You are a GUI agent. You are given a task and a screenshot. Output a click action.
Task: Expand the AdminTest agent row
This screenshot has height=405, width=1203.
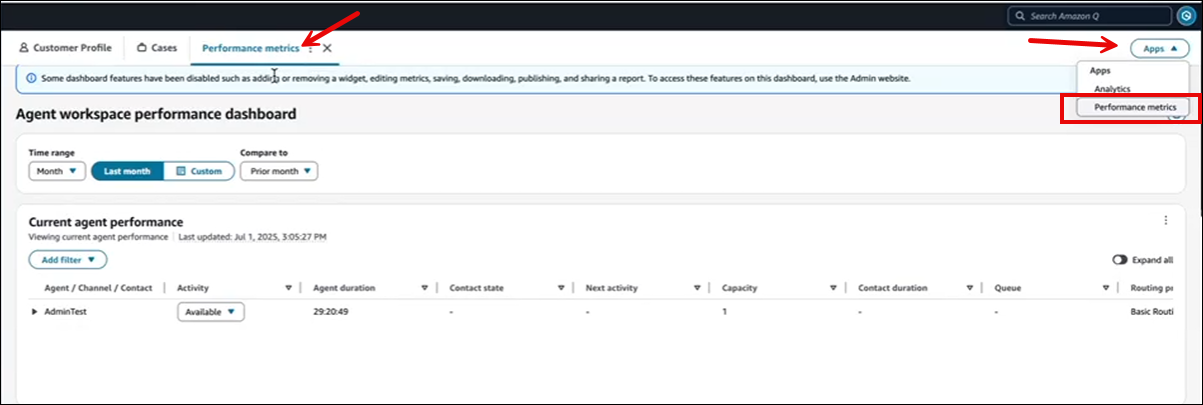pyautogui.click(x=34, y=312)
